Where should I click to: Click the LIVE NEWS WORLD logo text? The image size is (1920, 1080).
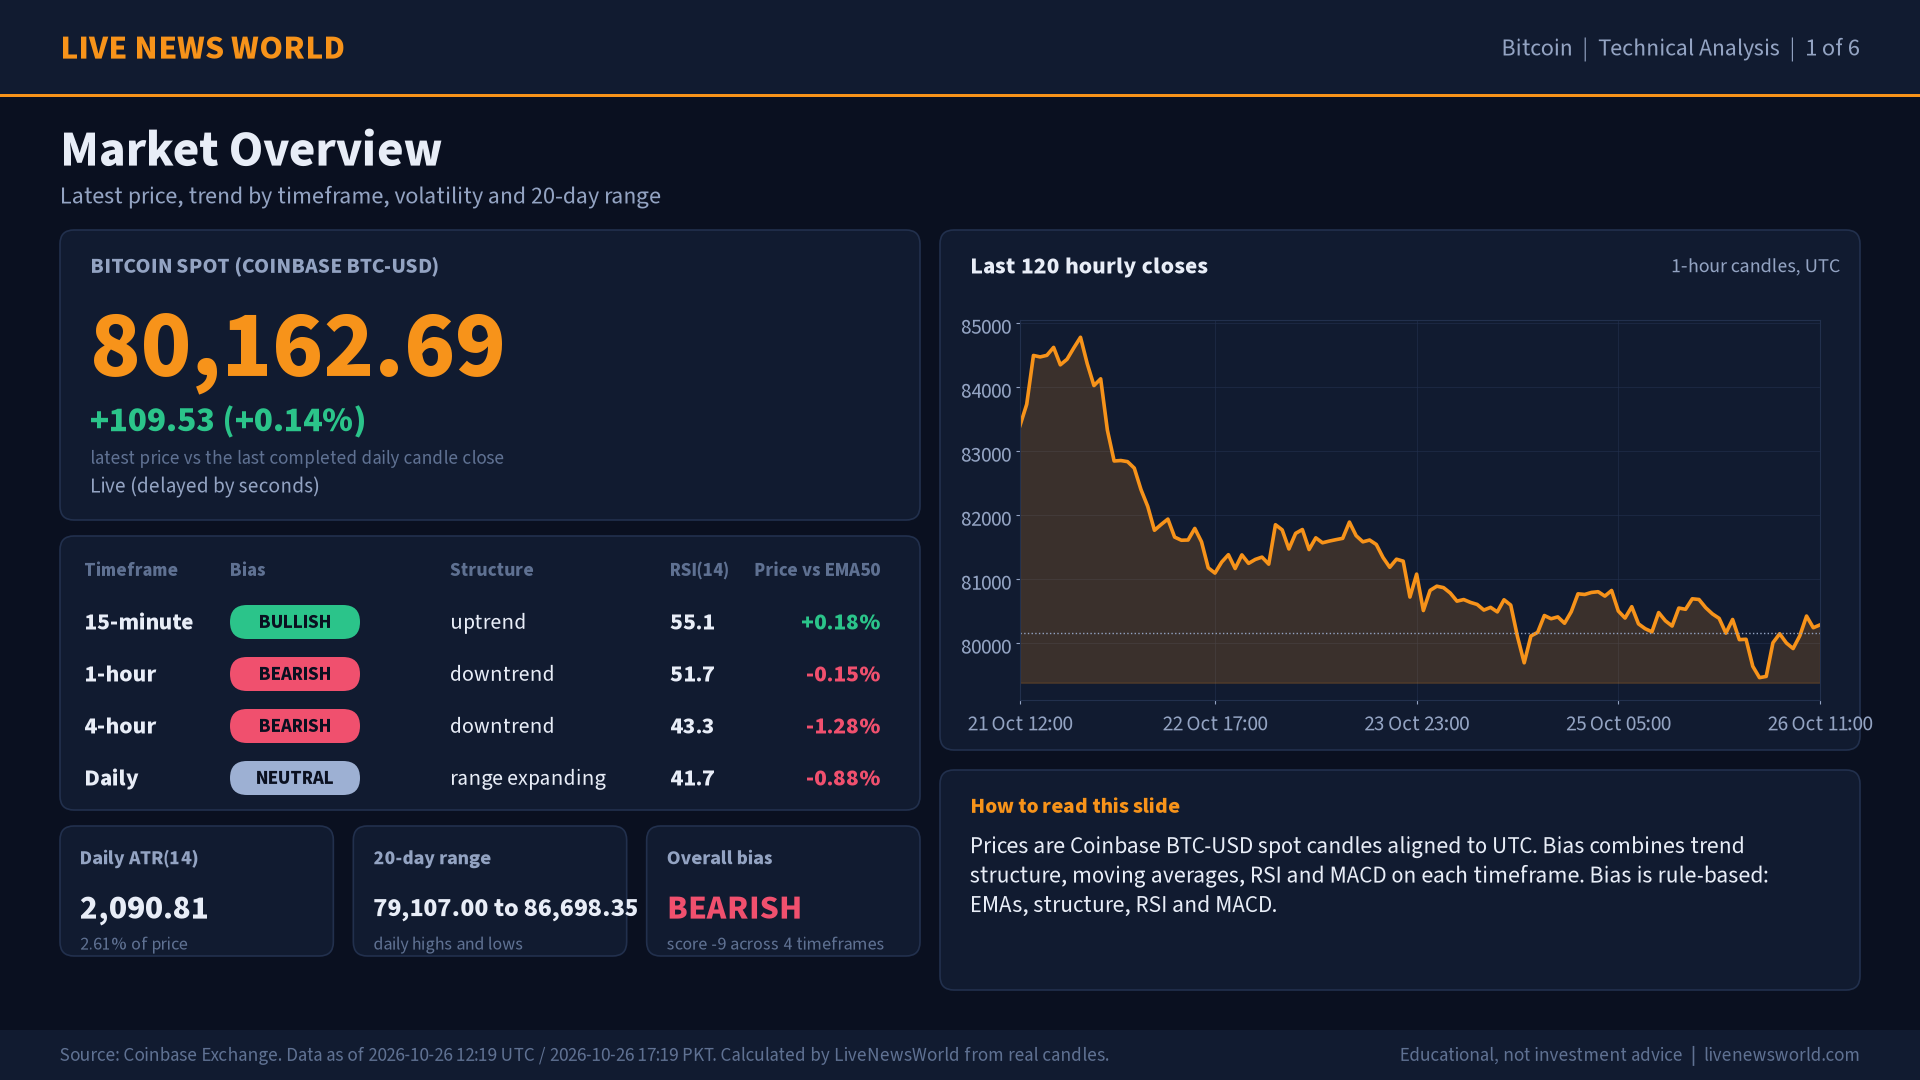[203, 48]
